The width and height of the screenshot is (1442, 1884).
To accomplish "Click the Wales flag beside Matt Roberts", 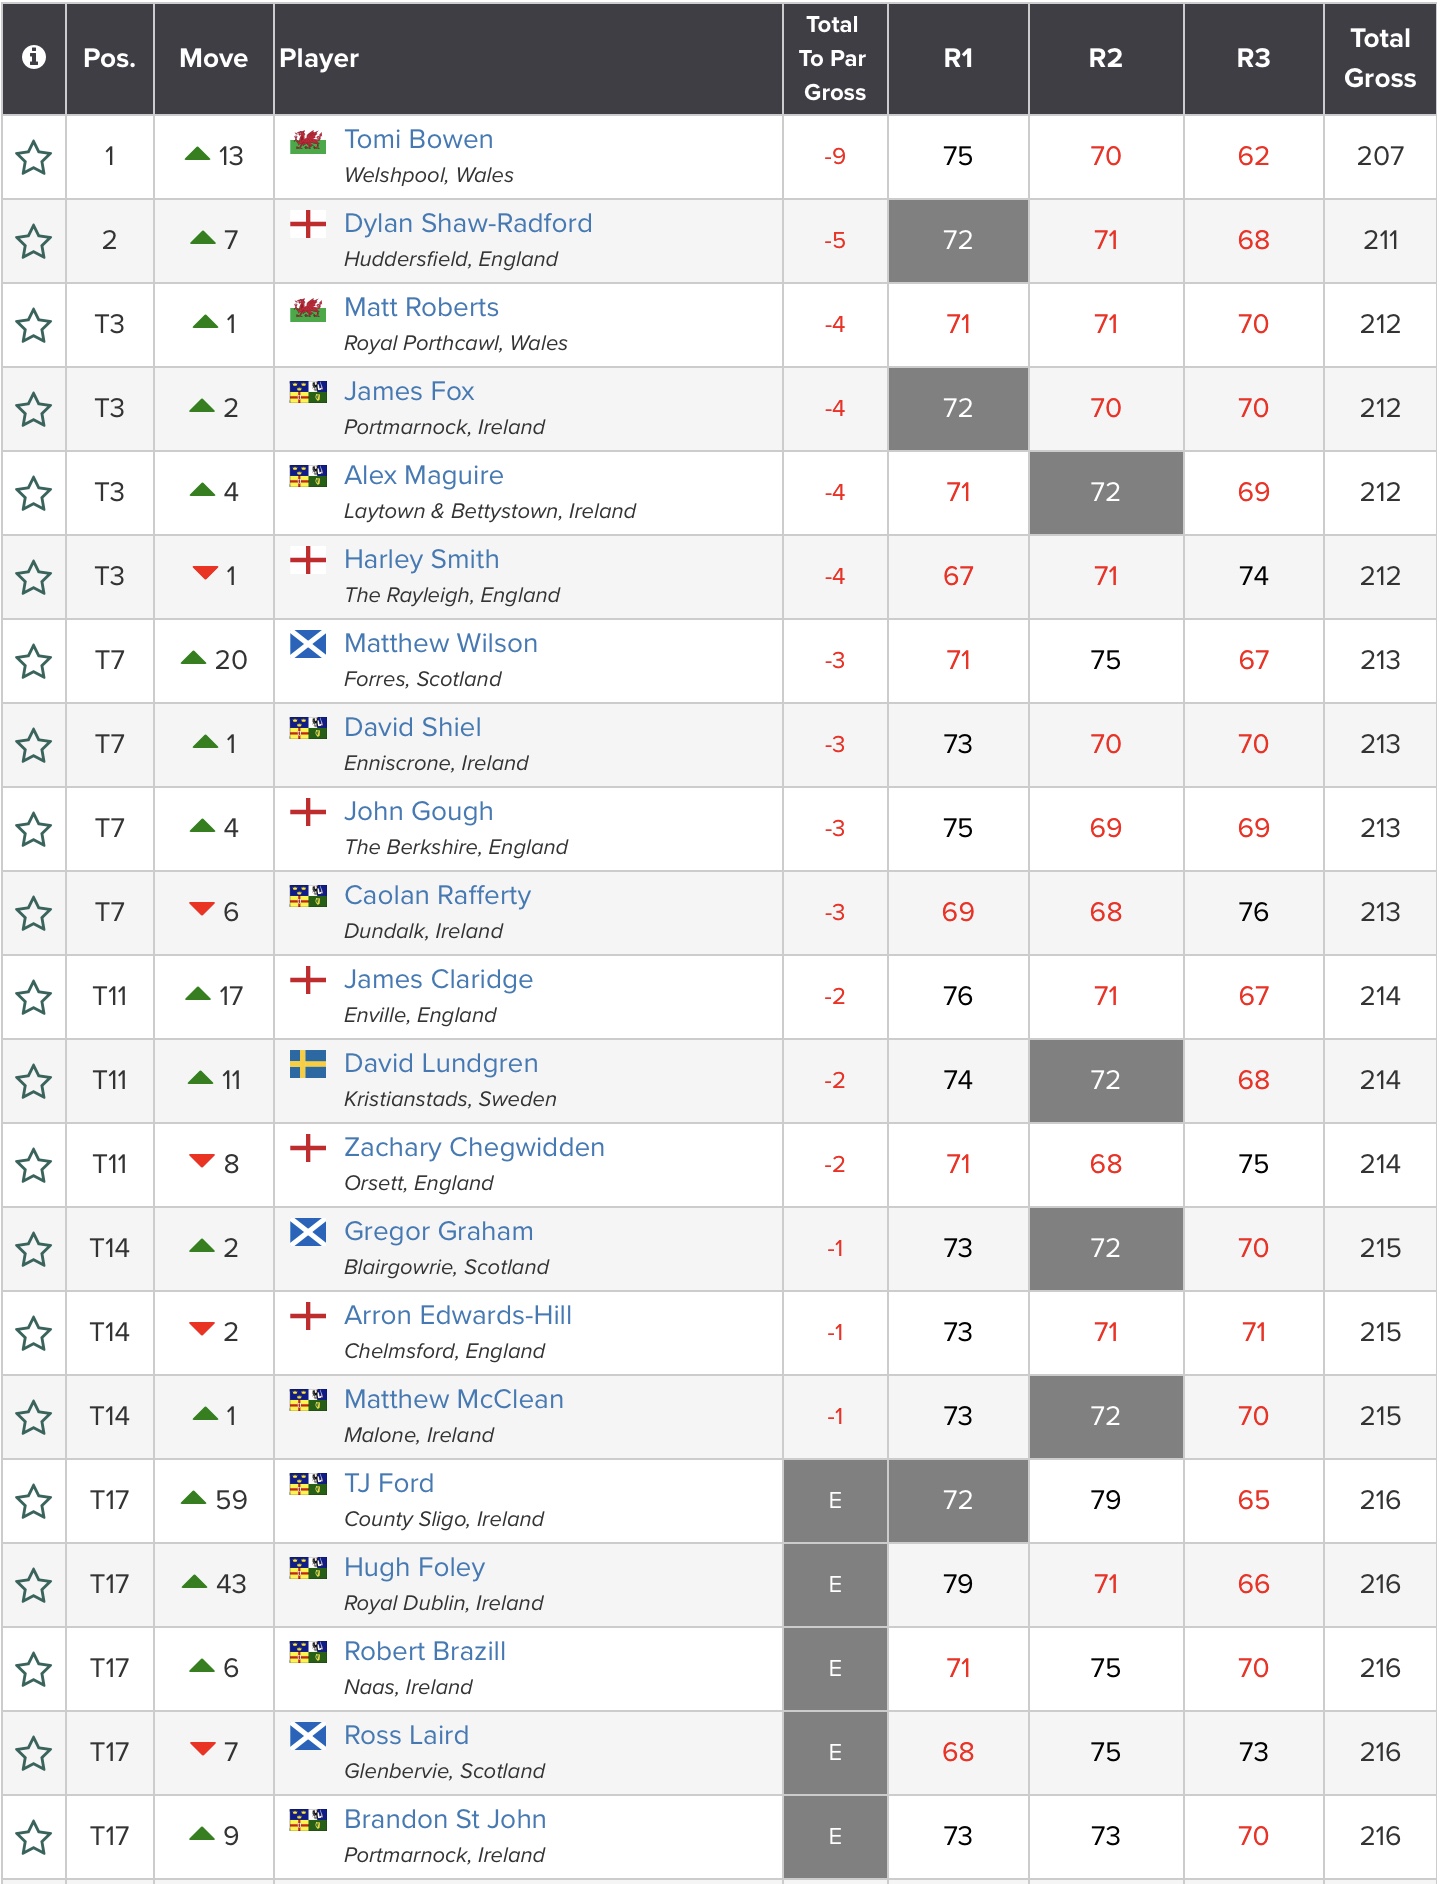I will tap(308, 309).
